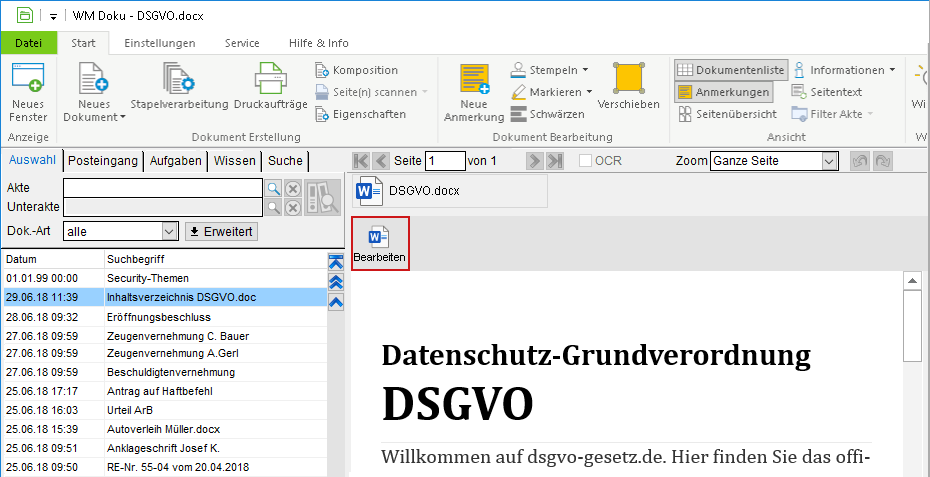Open the Suche tab

(285, 160)
